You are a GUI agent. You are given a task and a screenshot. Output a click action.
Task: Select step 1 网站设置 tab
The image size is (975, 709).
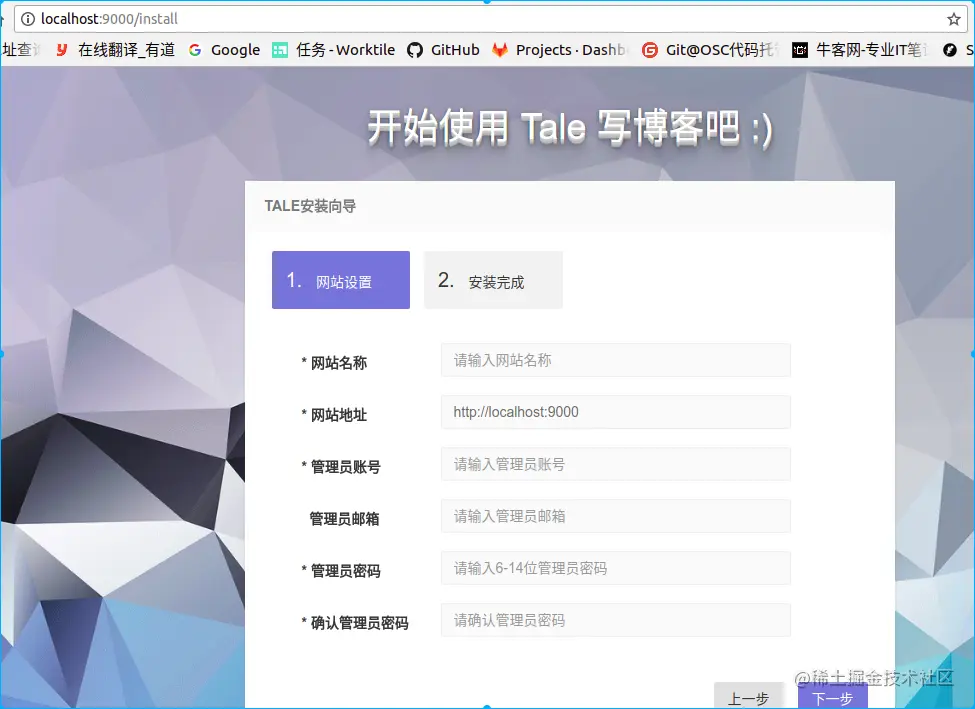point(341,280)
